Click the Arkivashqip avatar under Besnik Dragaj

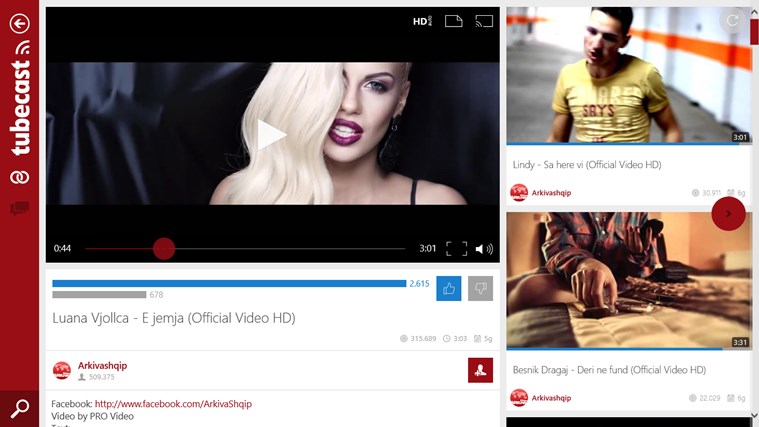click(x=519, y=398)
